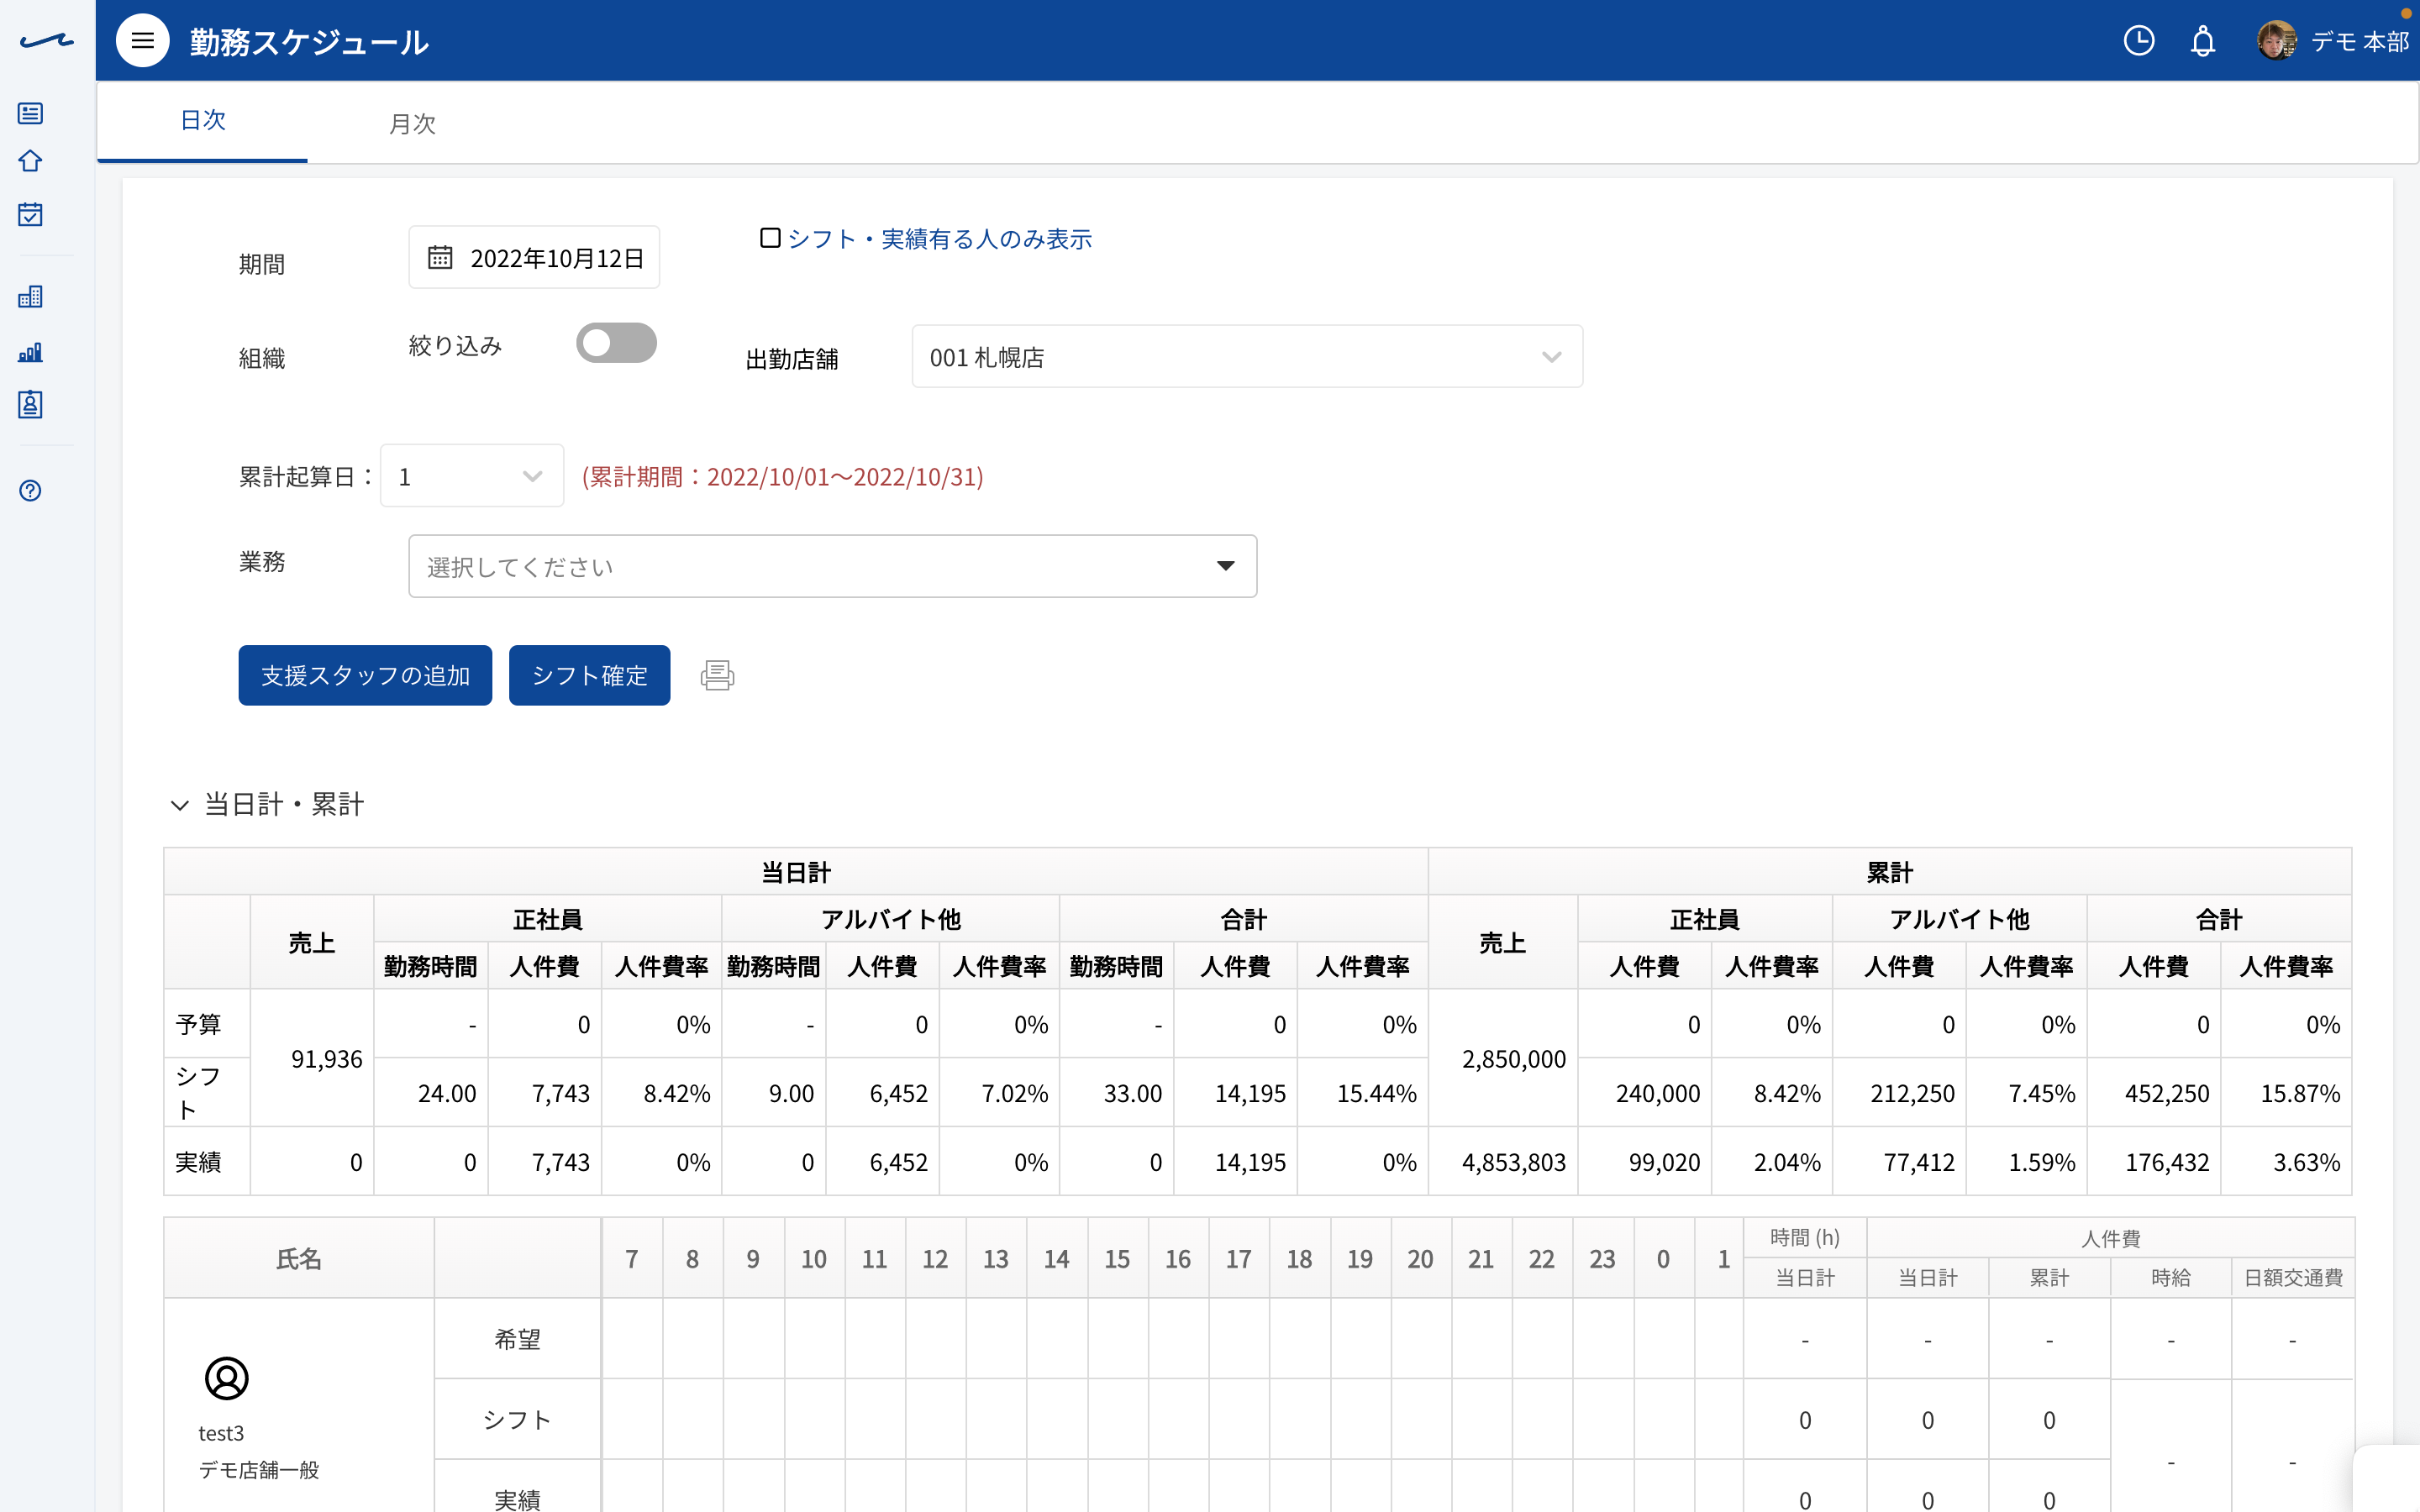Click 支援スタッフの追加 button
The image size is (2420, 1512).
(x=365, y=675)
